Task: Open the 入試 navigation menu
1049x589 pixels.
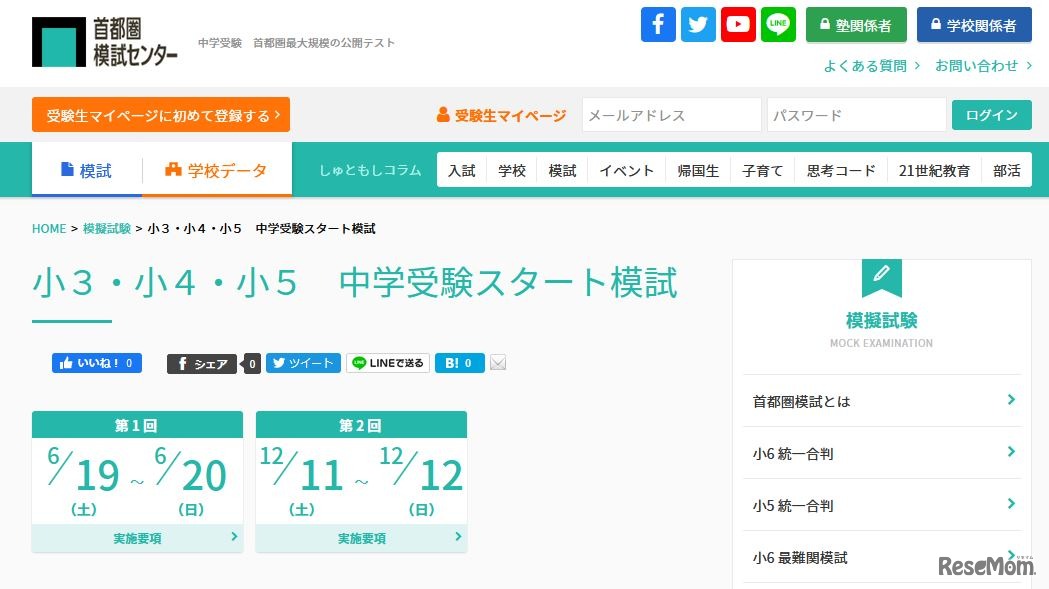Action: tap(461, 170)
